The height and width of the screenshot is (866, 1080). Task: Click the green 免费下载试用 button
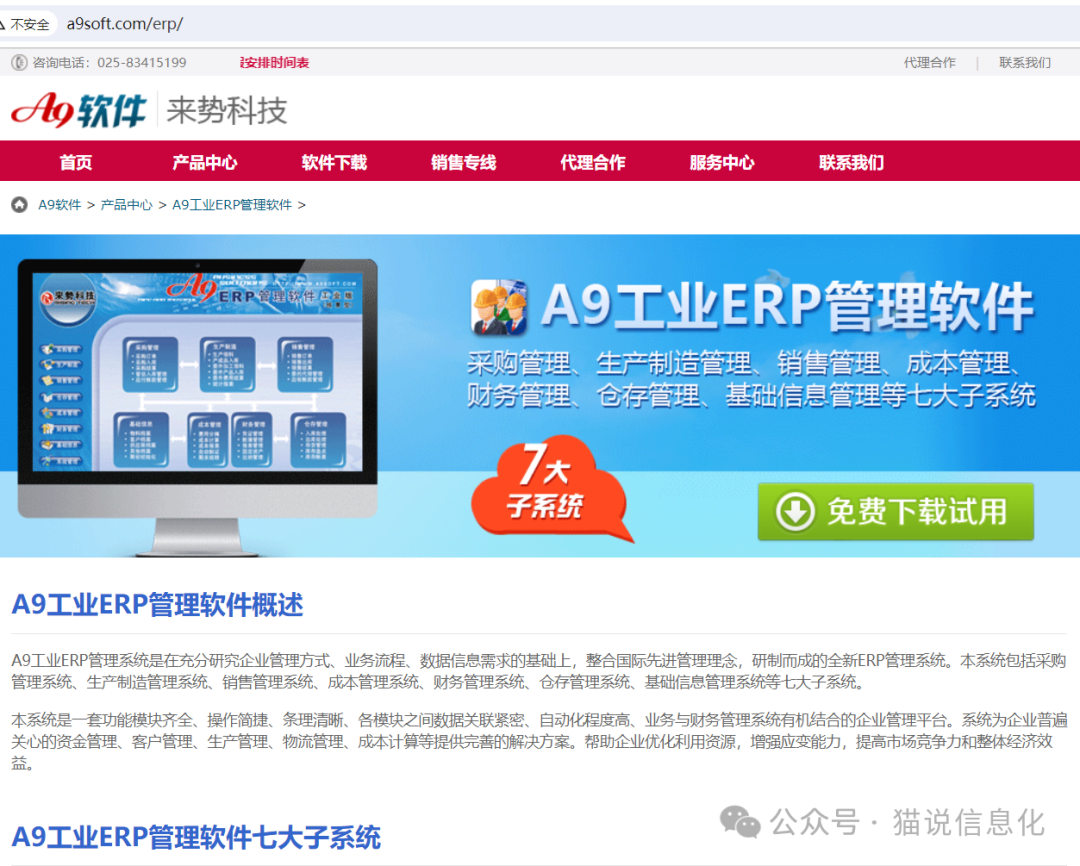[x=895, y=512]
